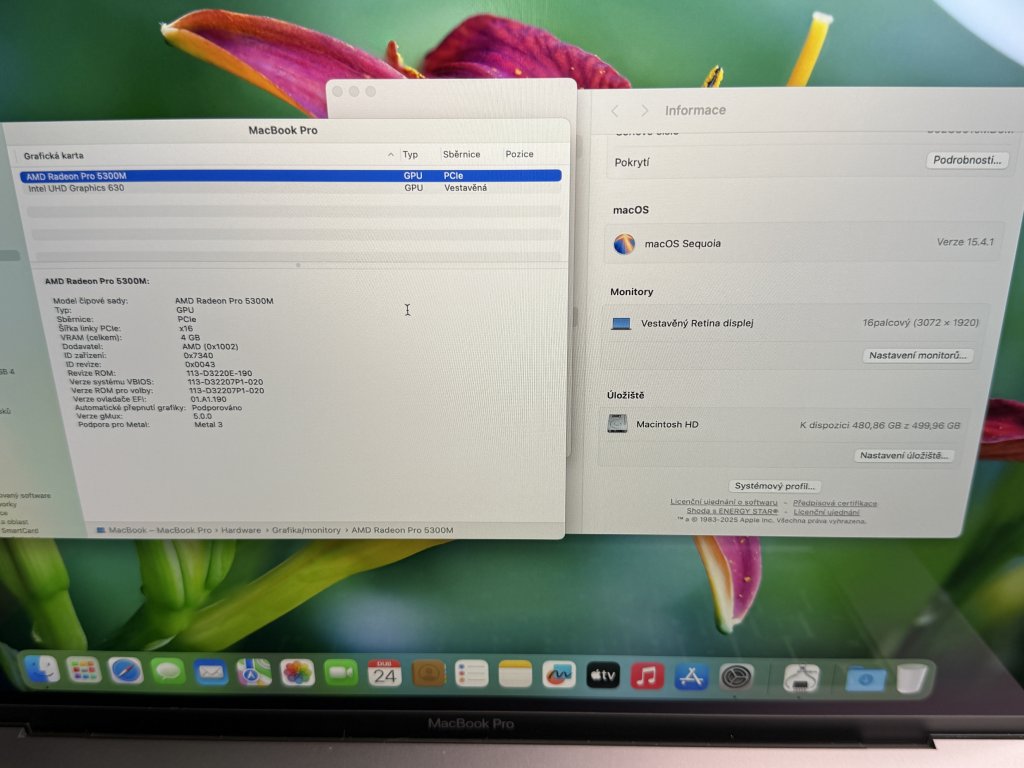
Task: Open Reminders from the Dock
Action: (x=472, y=675)
